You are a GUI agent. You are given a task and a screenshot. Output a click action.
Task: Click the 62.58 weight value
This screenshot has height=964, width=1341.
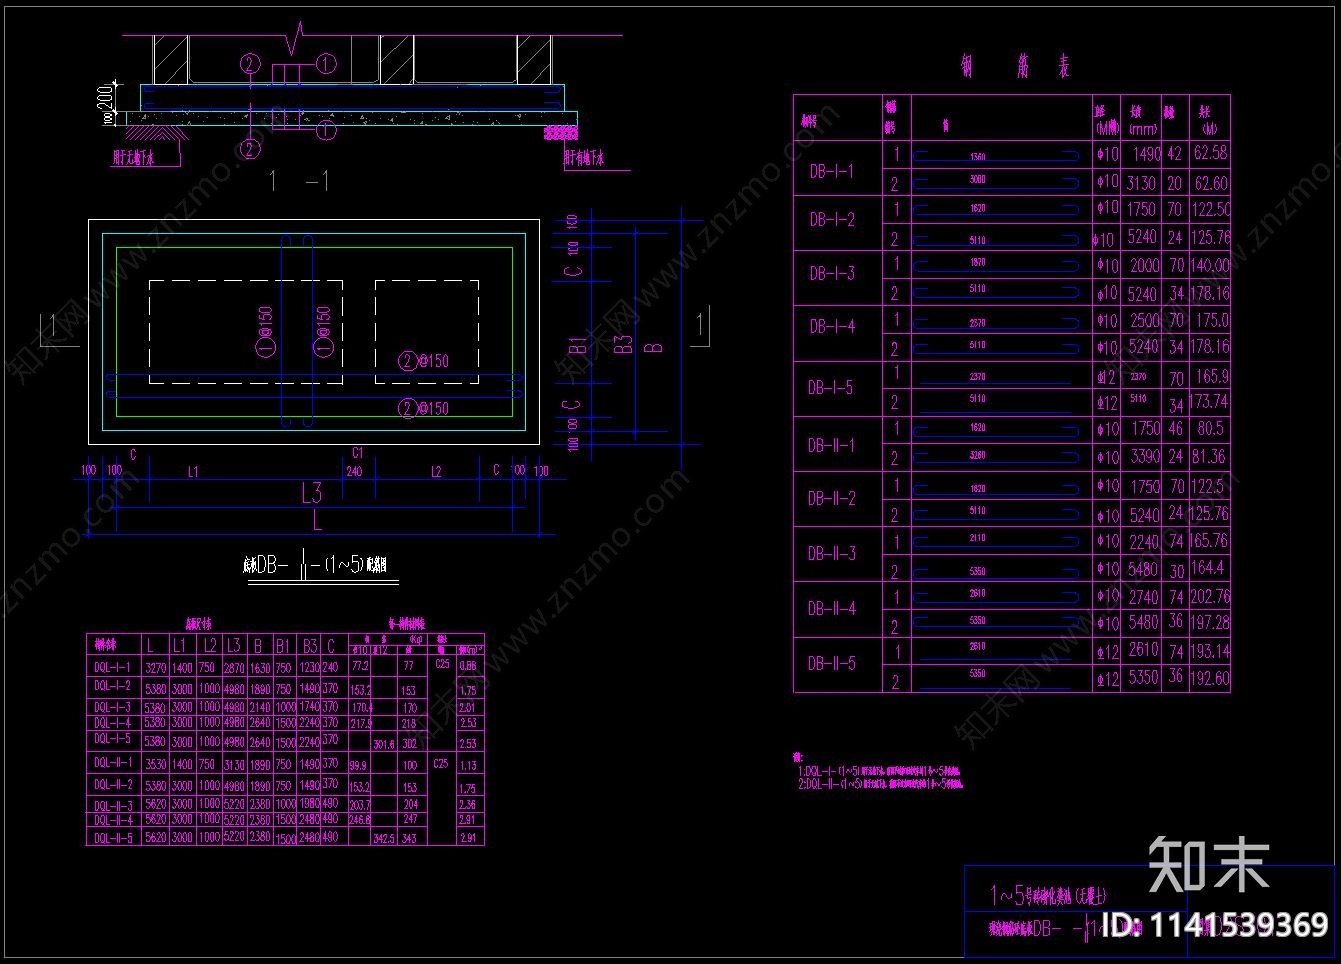pos(1210,153)
